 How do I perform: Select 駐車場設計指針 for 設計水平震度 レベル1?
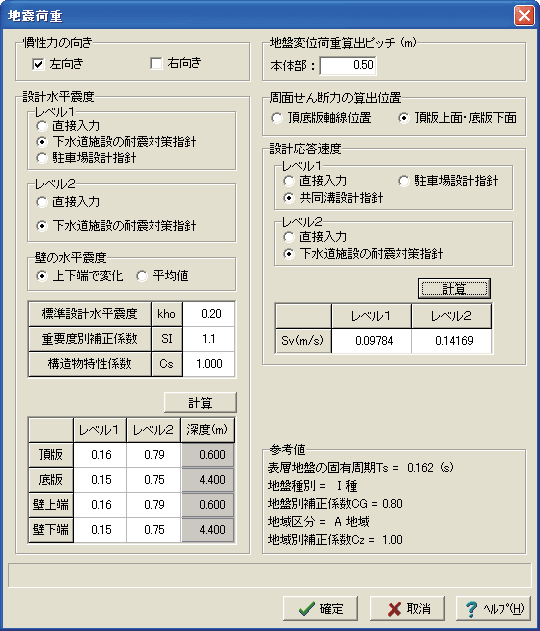[42, 158]
